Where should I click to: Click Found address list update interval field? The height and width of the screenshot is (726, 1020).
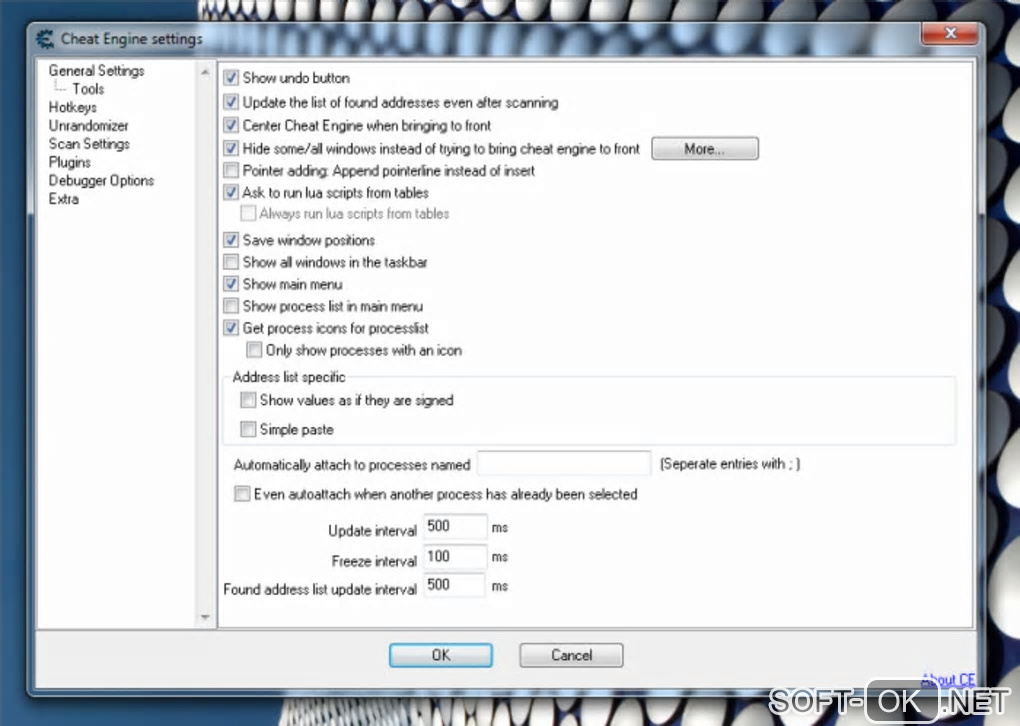pyautogui.click(x=455, y=585)
